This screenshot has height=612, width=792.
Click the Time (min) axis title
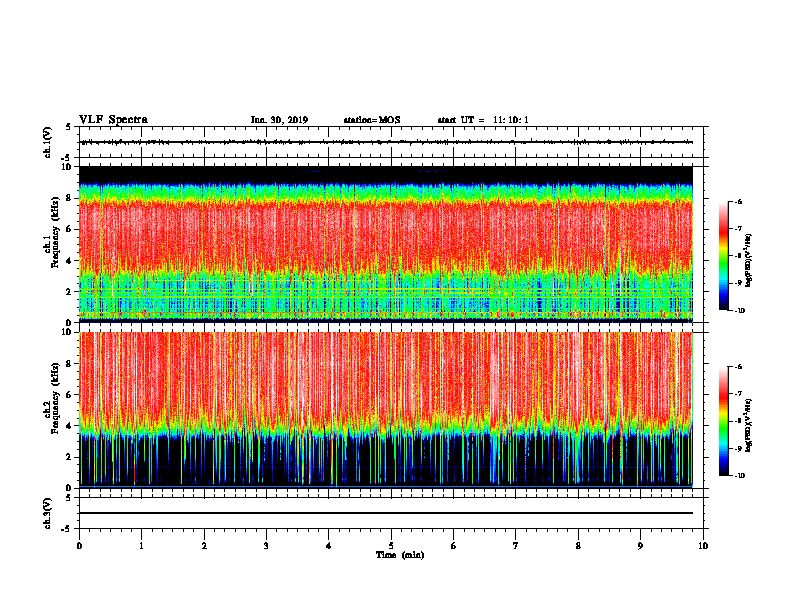click(x=400, y=555)
